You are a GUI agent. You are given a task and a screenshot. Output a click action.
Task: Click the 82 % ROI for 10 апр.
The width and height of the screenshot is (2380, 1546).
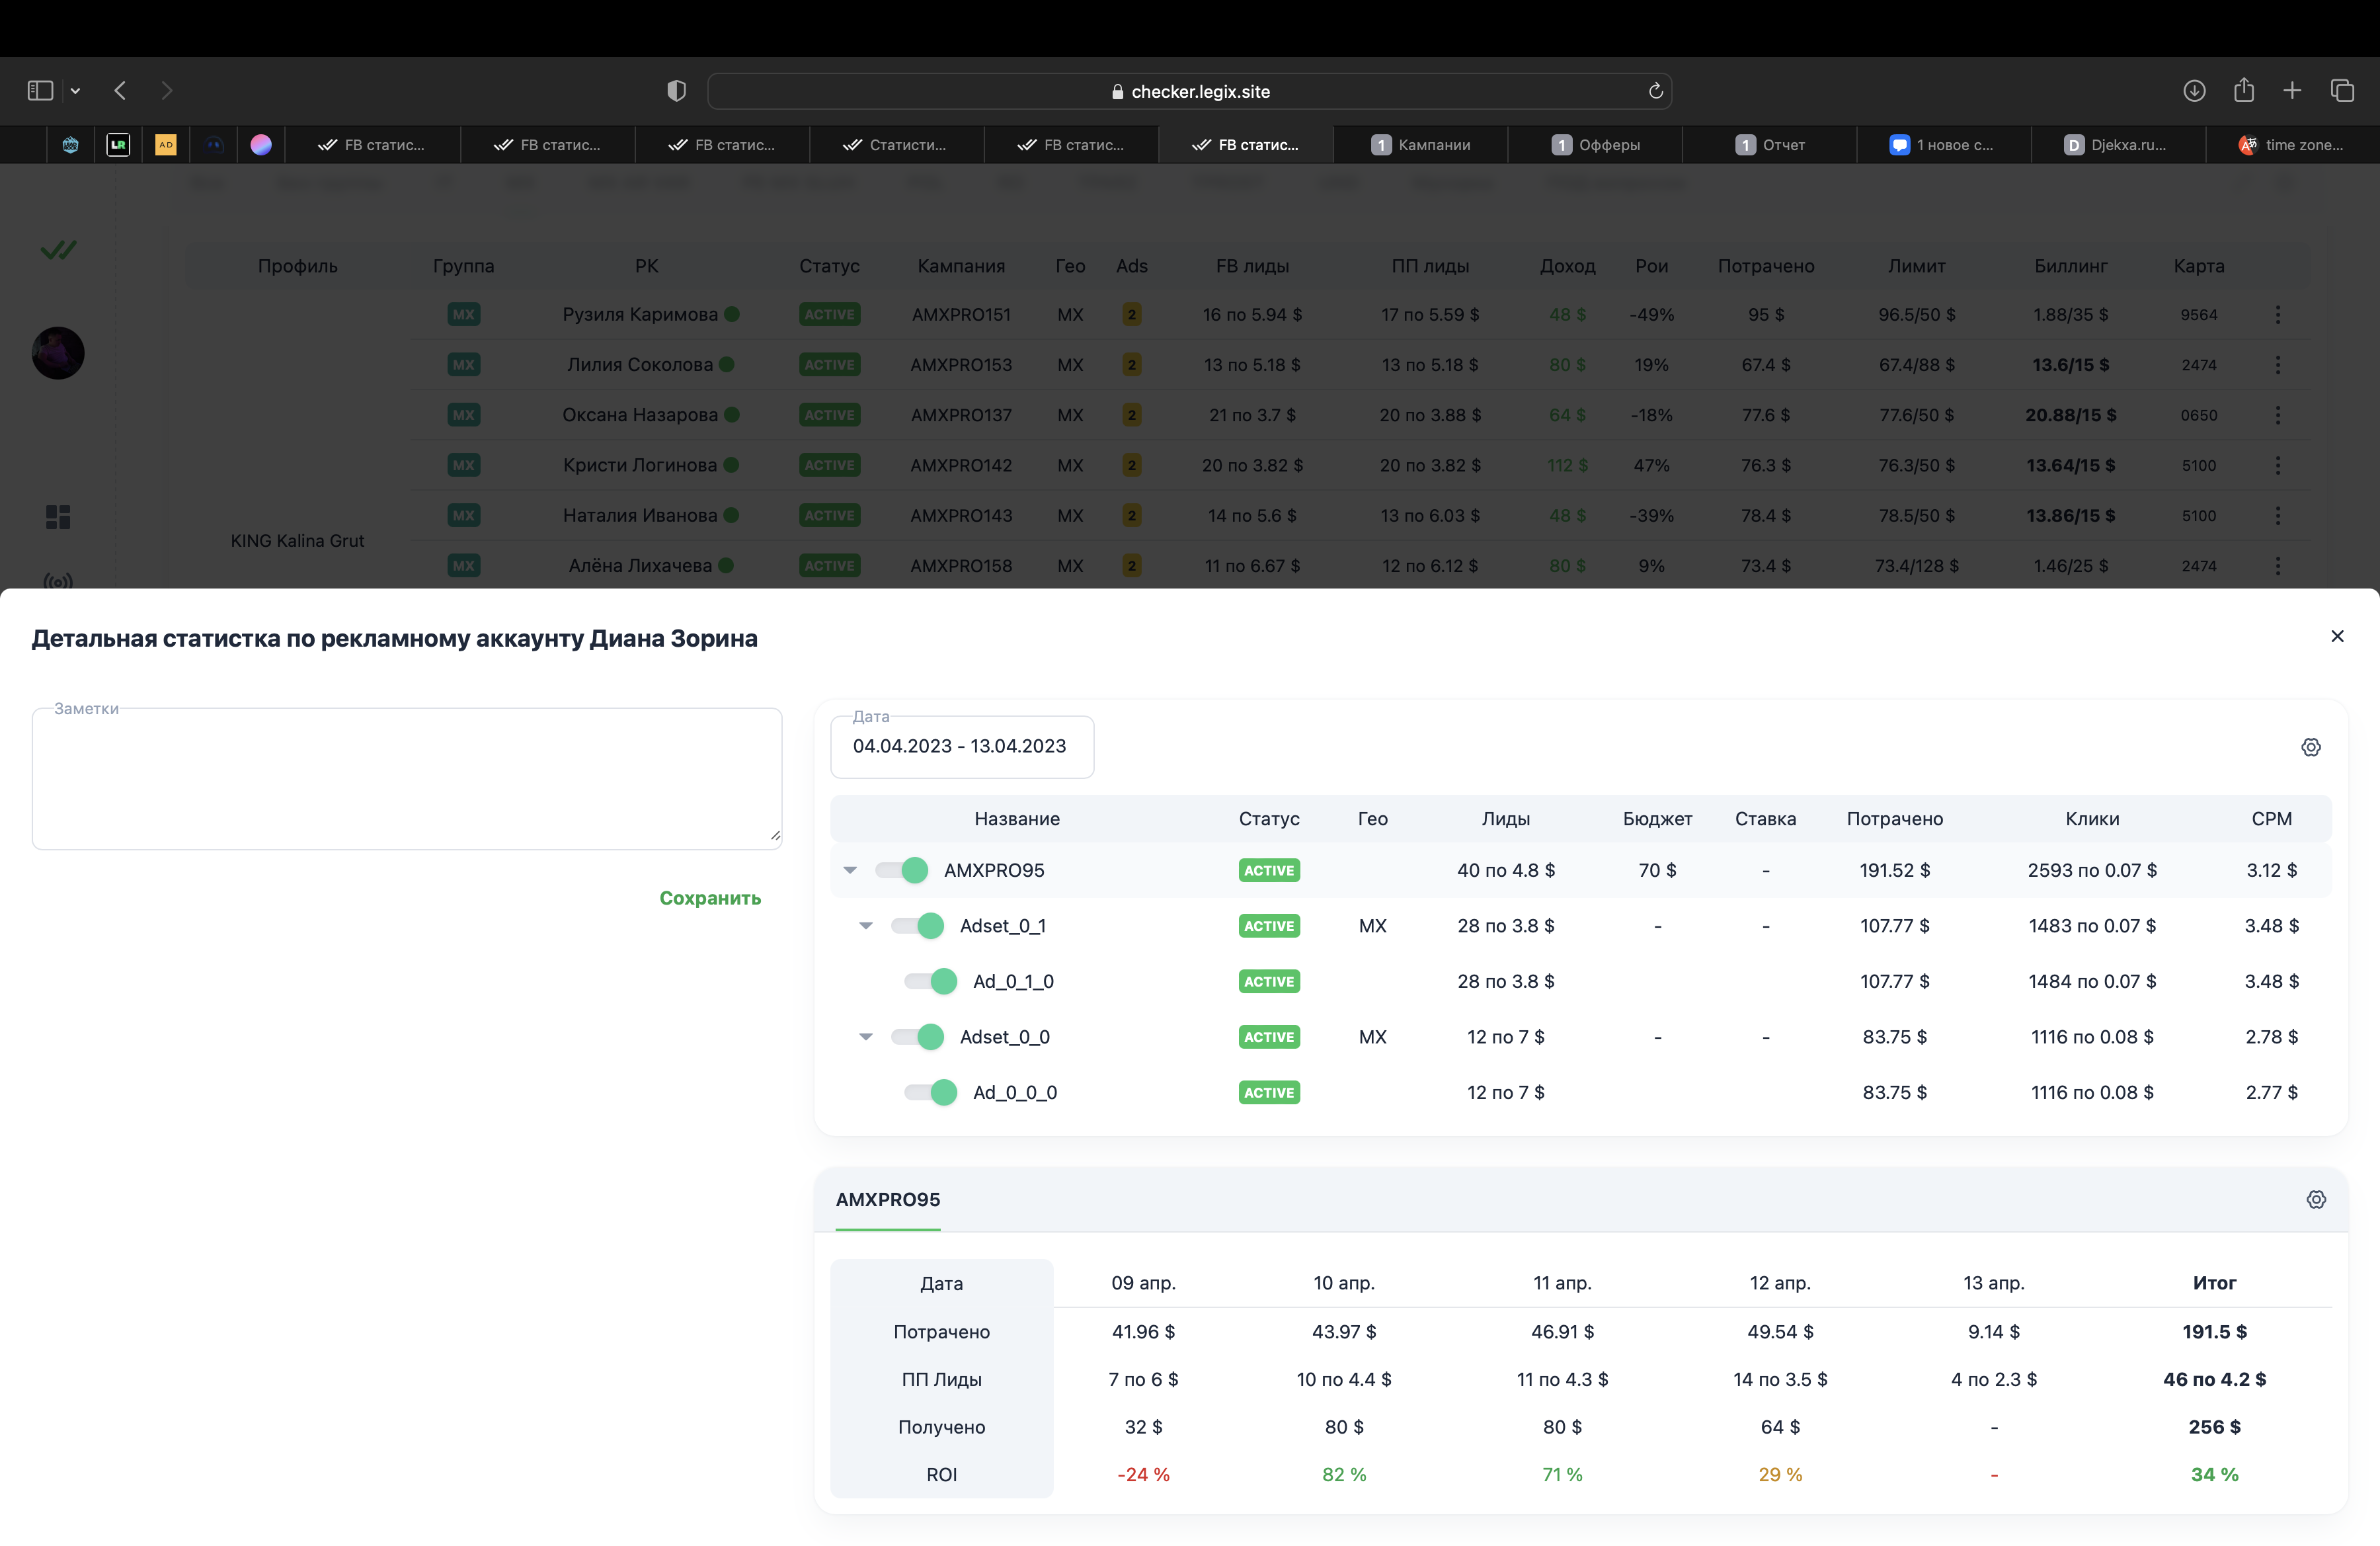tap(1344, 1475)
